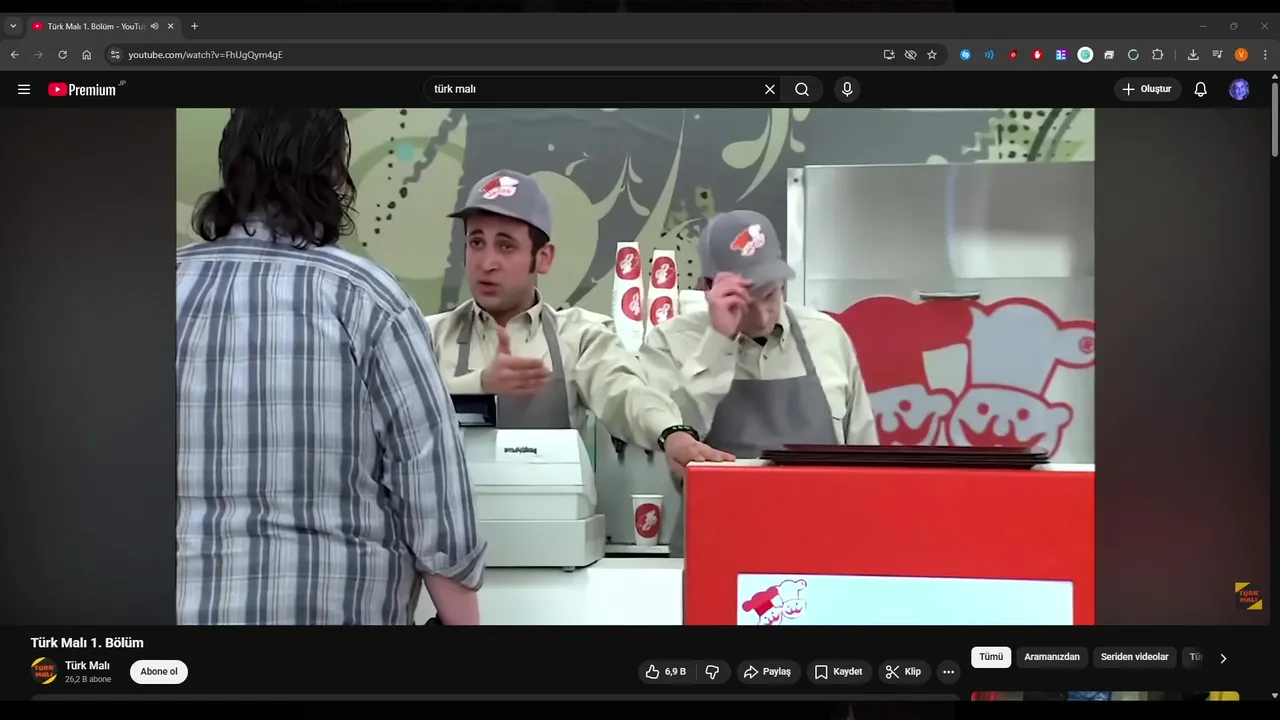Open browser profile avatar V

(1241, 55)
